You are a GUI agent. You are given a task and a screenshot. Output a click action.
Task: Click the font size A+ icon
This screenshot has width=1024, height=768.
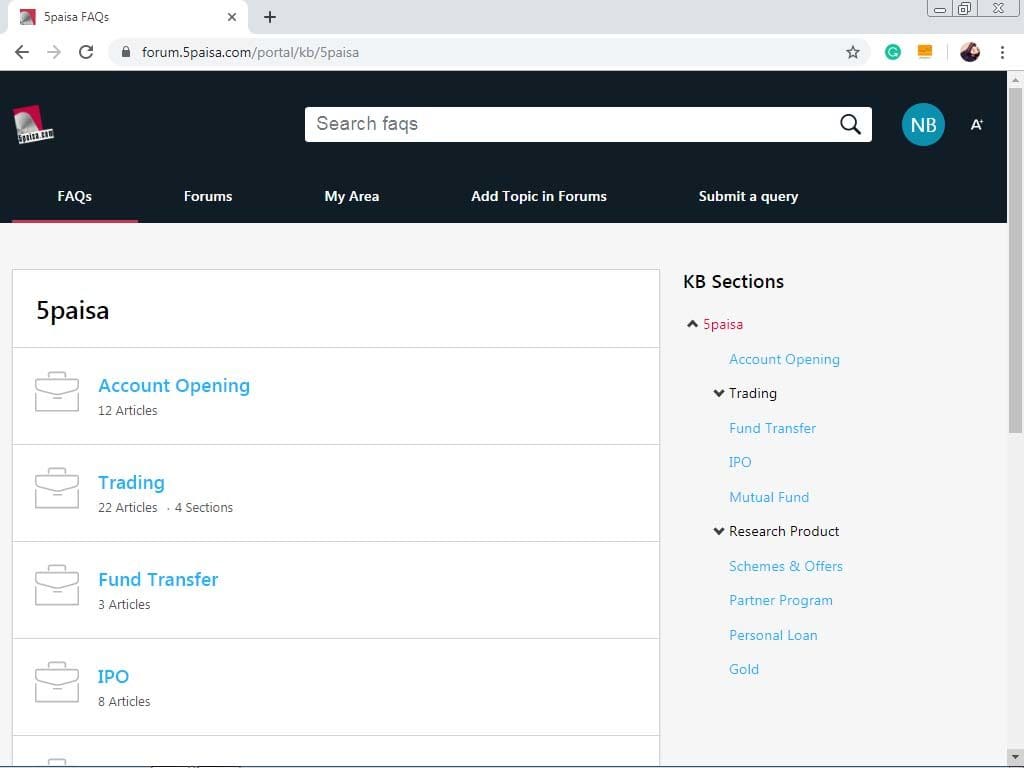[976, 124]
